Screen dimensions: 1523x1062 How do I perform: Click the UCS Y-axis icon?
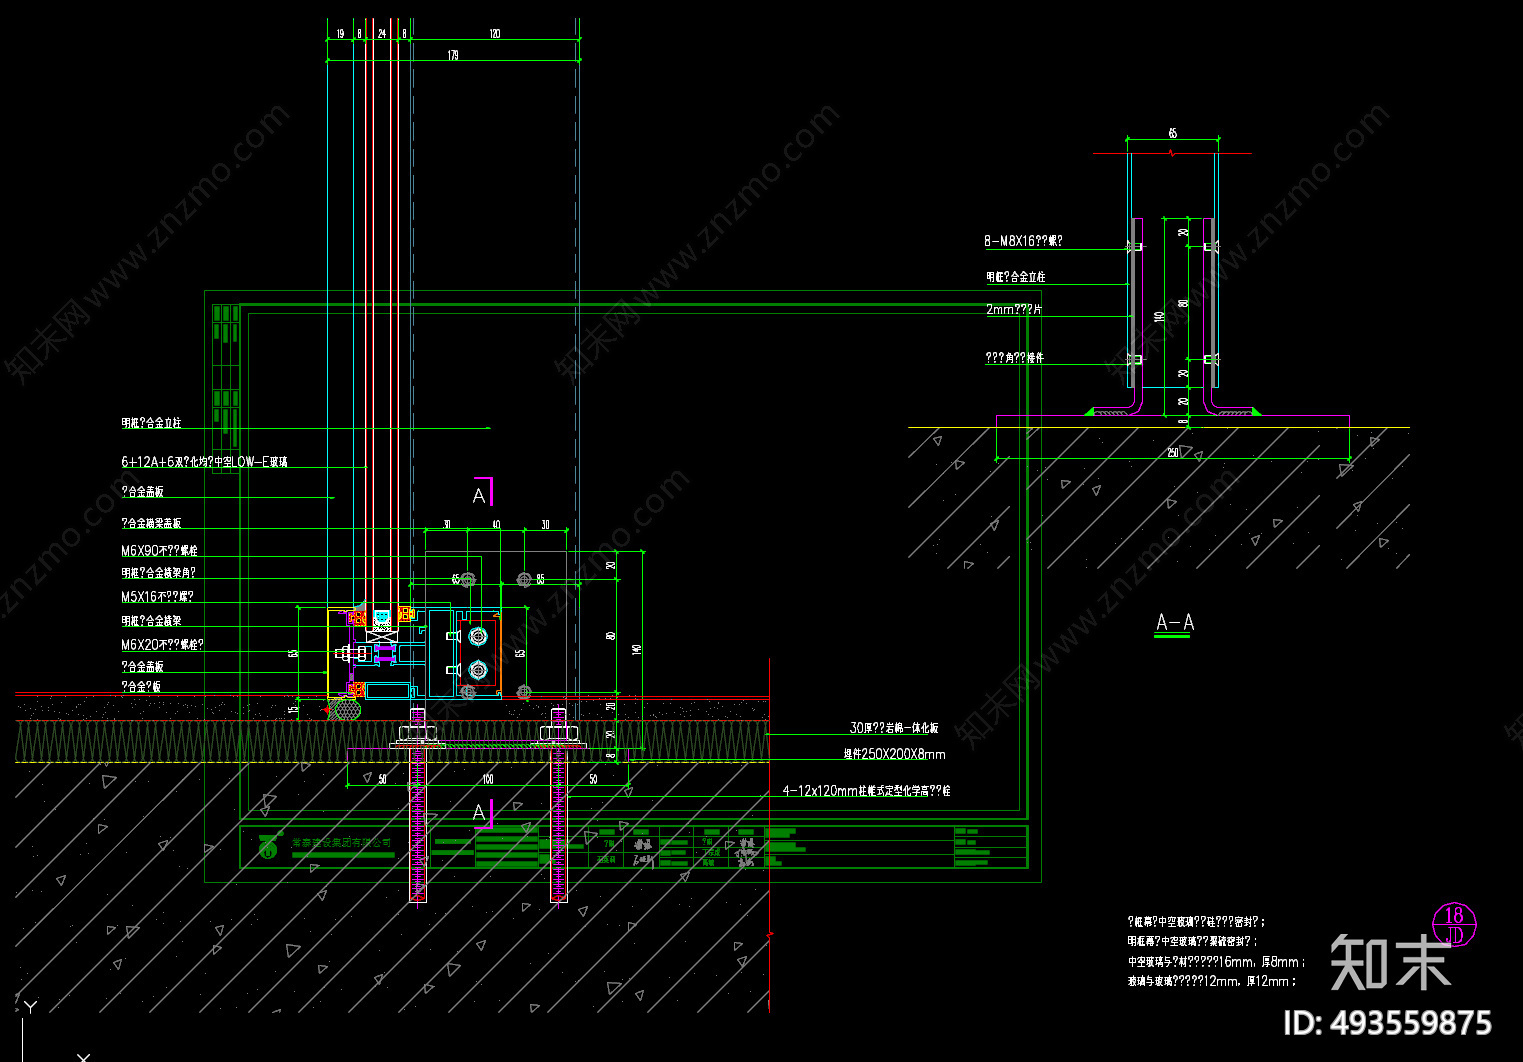point(30,1008)
